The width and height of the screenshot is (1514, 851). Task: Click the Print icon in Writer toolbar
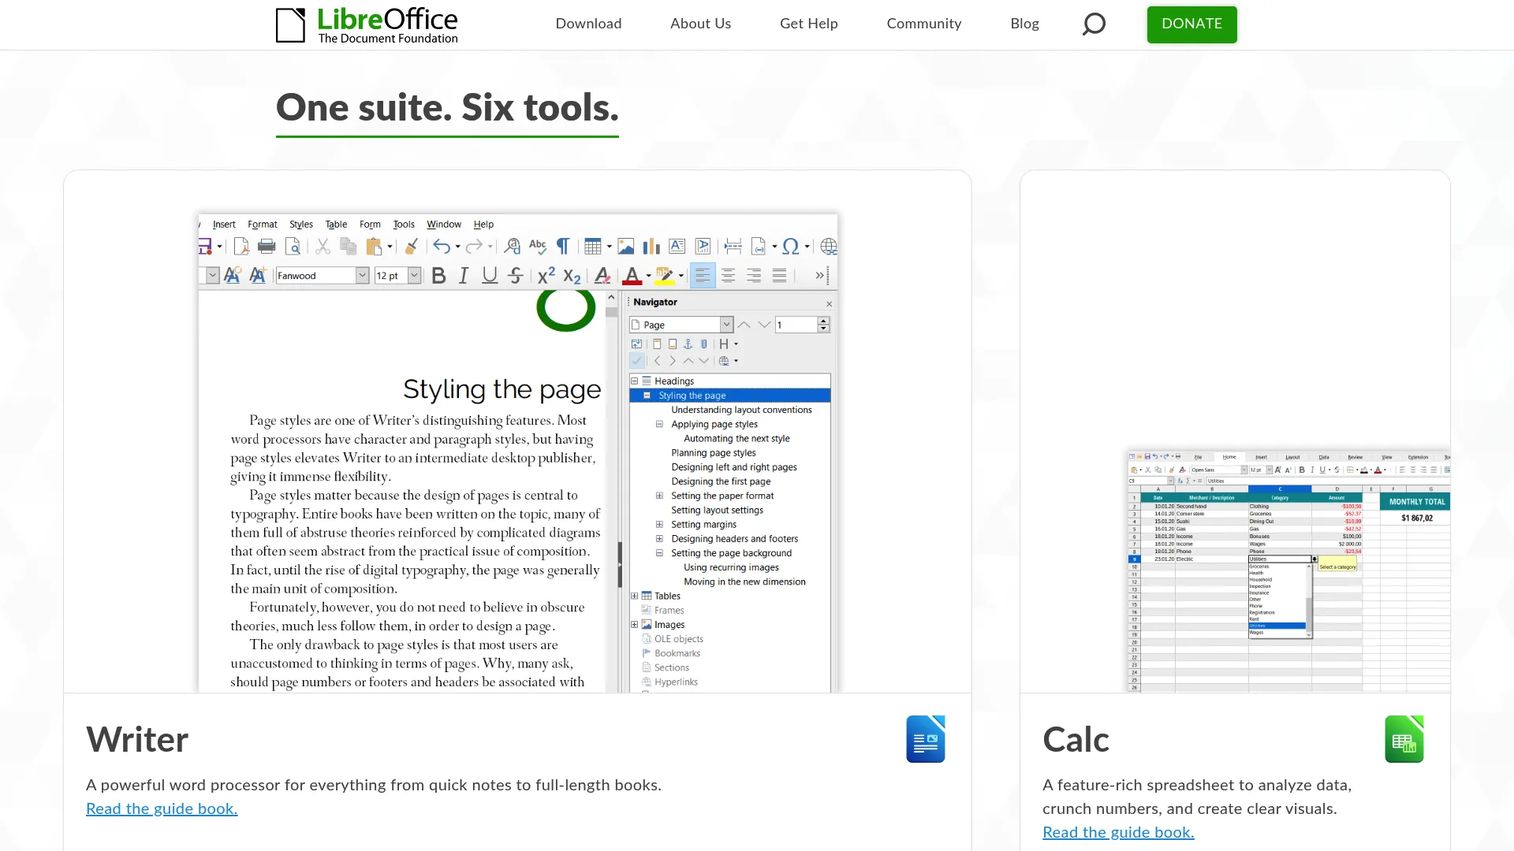click(267, 246)
